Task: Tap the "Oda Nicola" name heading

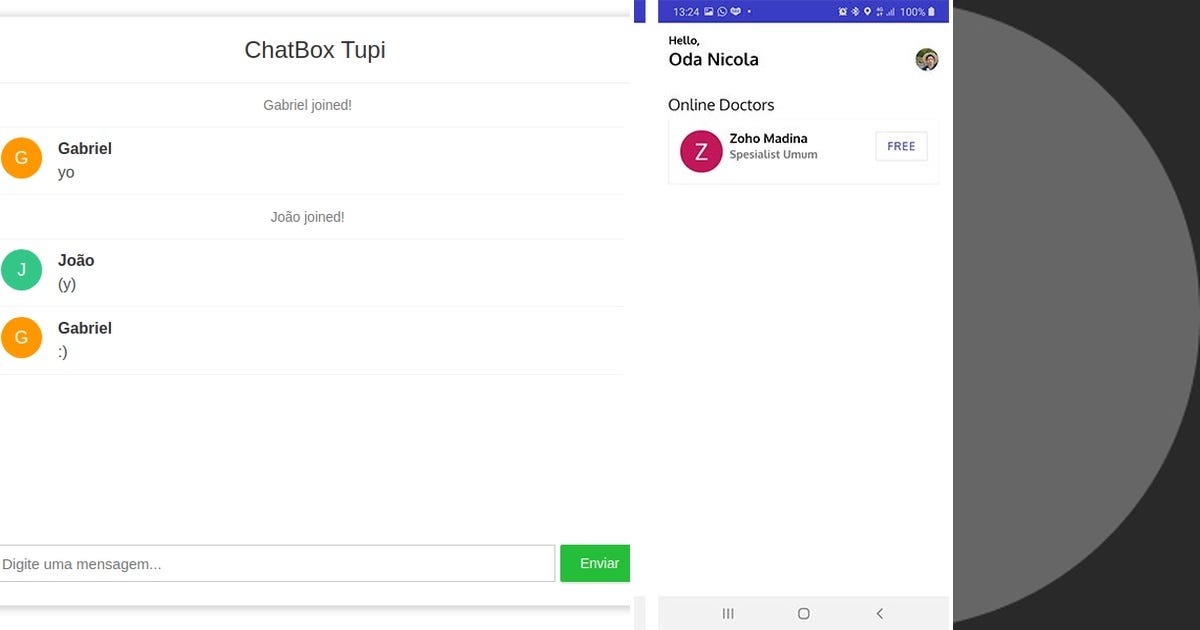Action: tap(714, 60)
